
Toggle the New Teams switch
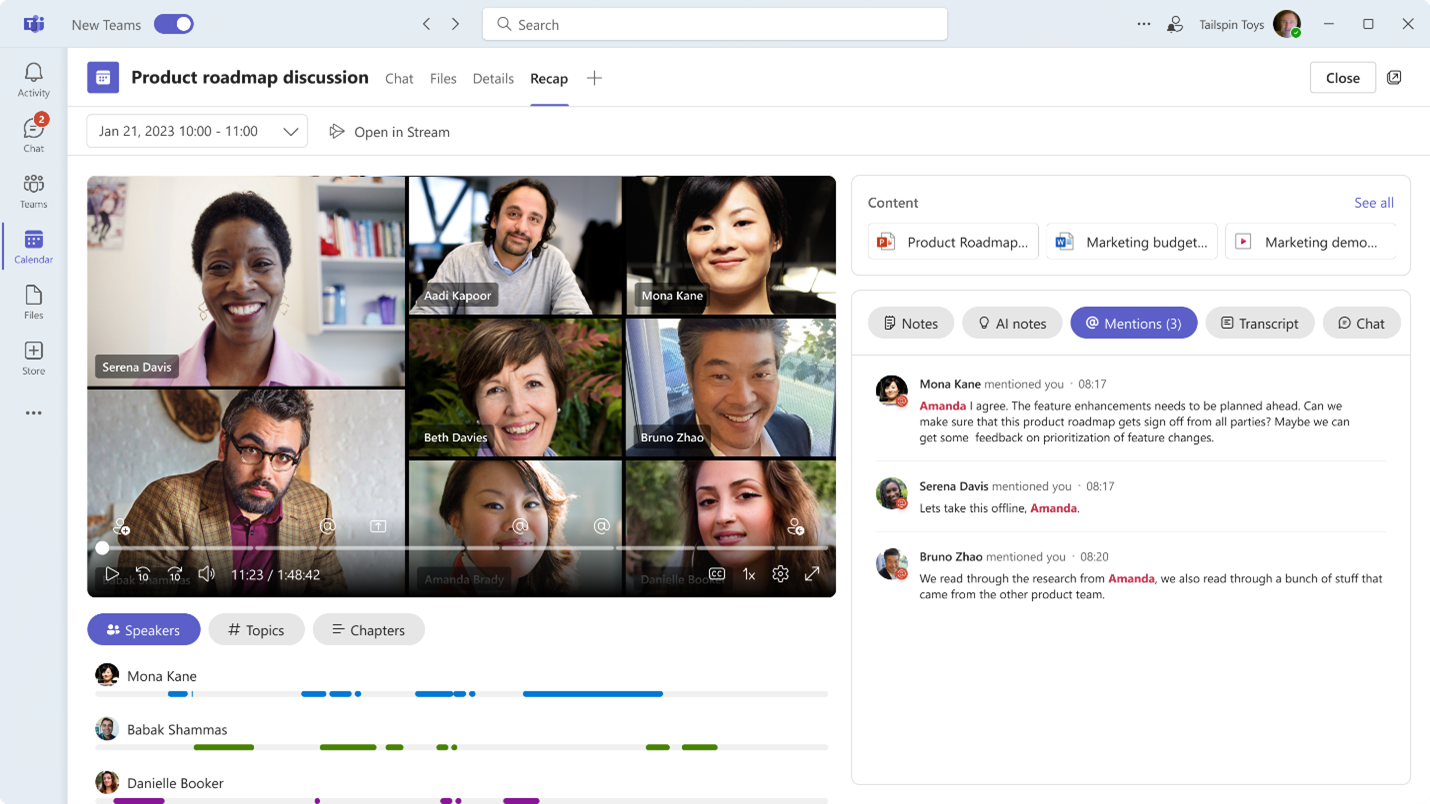pos(173,23)
